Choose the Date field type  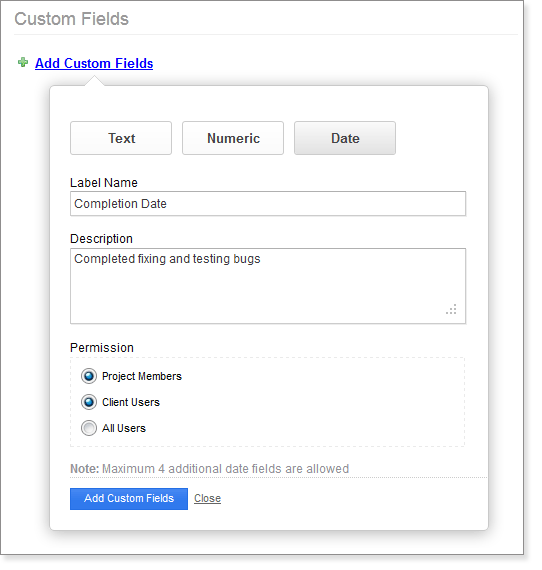[x=345, y=138]
